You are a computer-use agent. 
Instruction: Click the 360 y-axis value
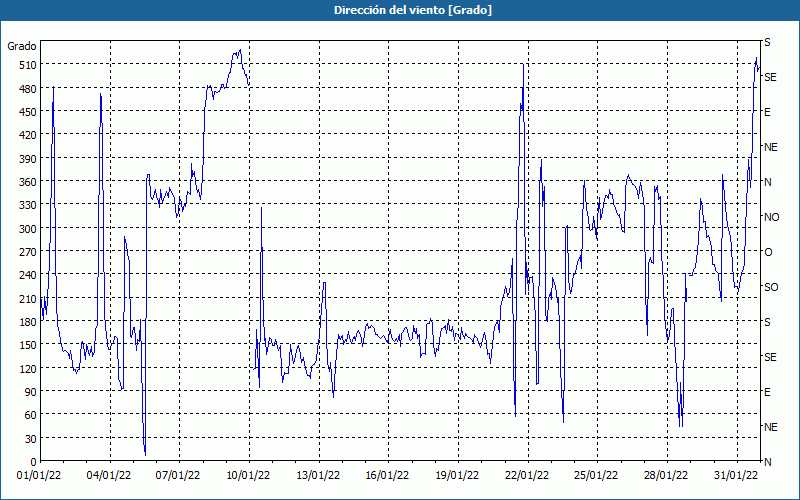28,182
